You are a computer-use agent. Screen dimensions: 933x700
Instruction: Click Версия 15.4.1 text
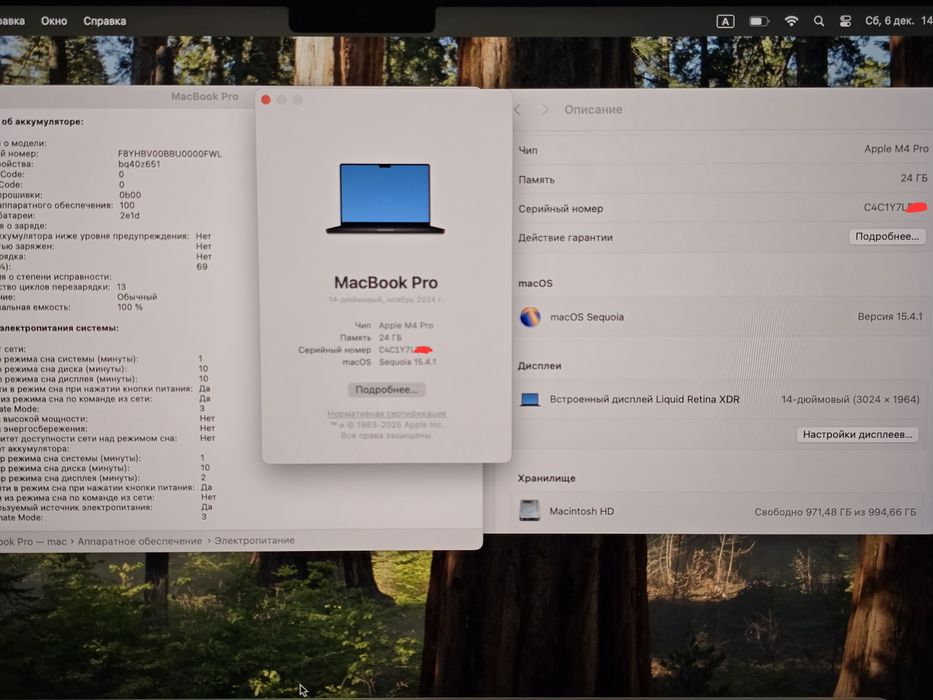pyautogui.click(x=890, y=317)
